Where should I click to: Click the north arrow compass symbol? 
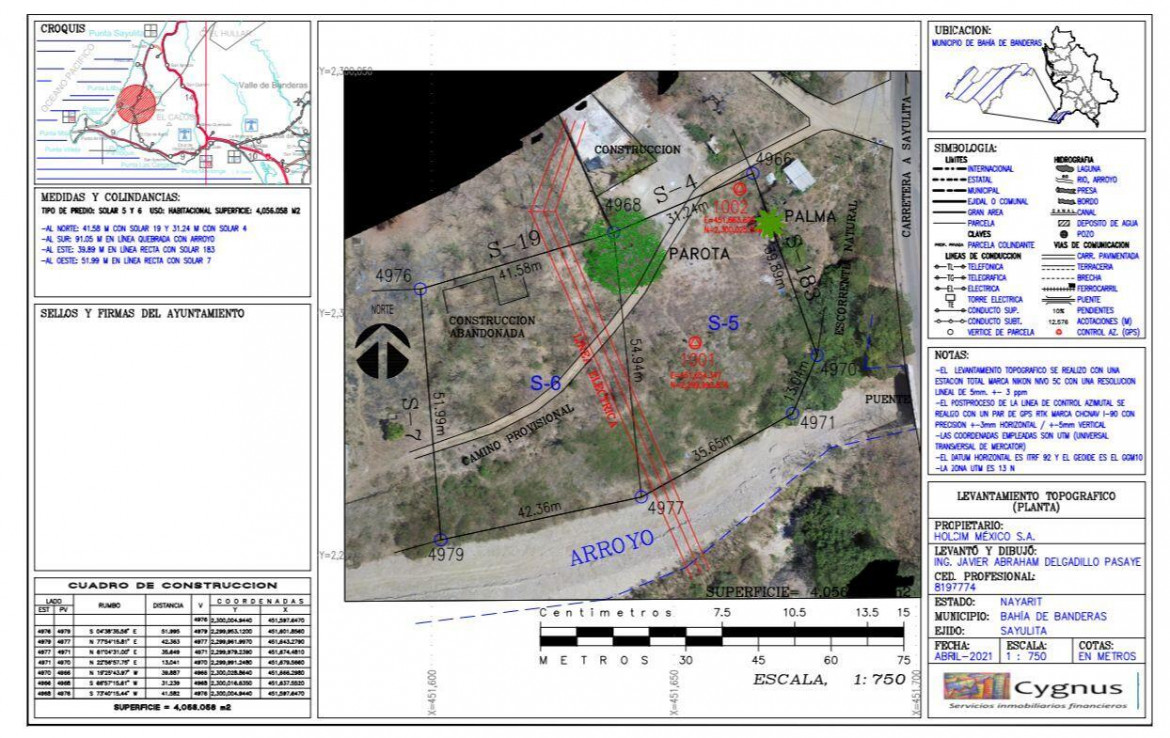382,350
